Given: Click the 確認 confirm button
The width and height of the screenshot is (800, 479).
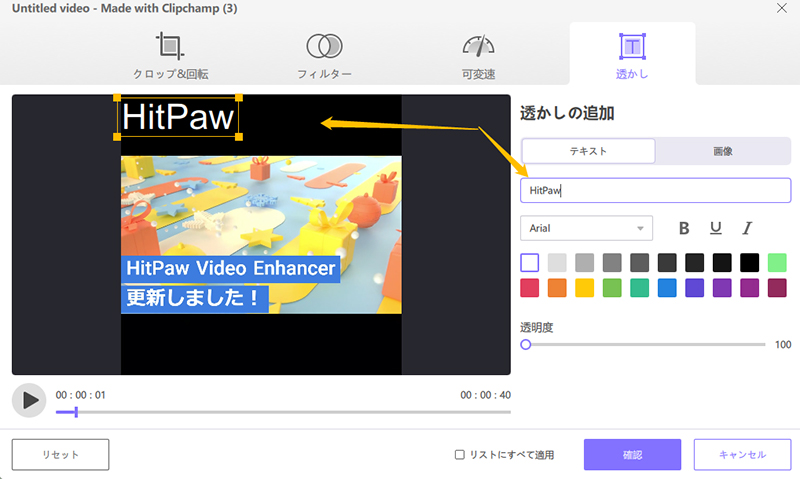Looking at the screenshot, I should (x=633, y=455).
